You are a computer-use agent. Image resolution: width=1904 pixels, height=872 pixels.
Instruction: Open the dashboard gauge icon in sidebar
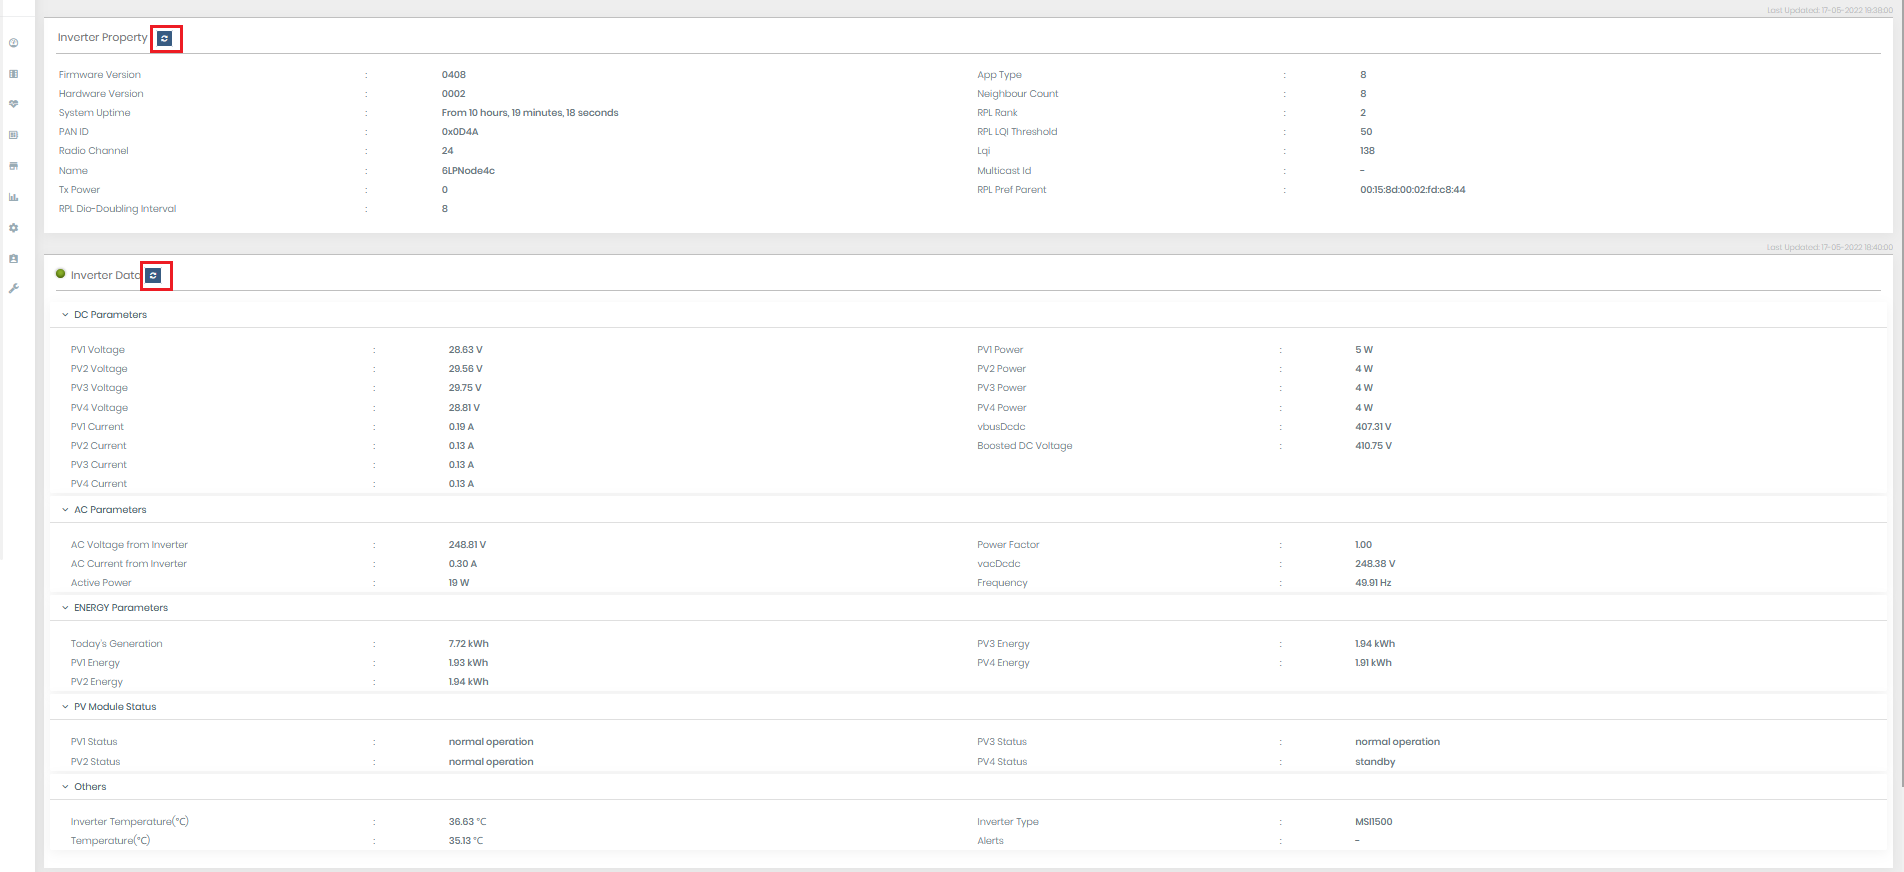coord(14,43)
